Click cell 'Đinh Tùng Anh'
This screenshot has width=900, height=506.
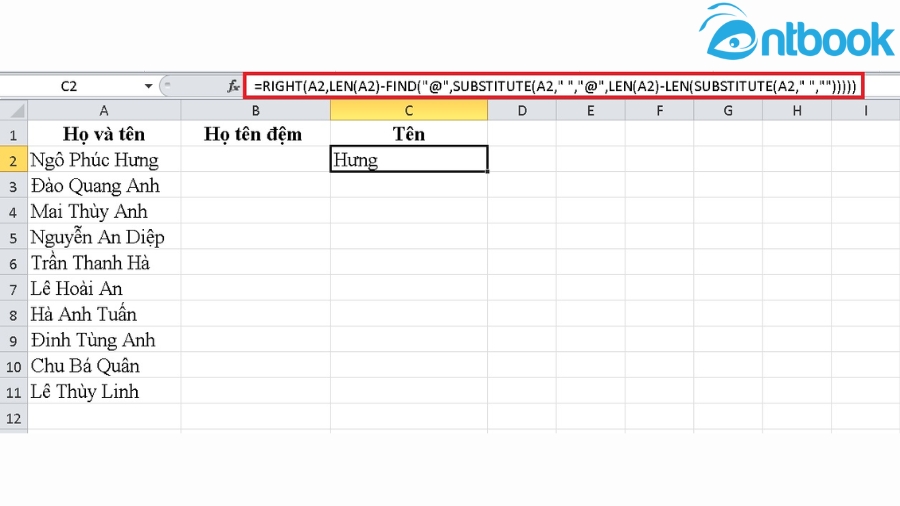[104, 340]
